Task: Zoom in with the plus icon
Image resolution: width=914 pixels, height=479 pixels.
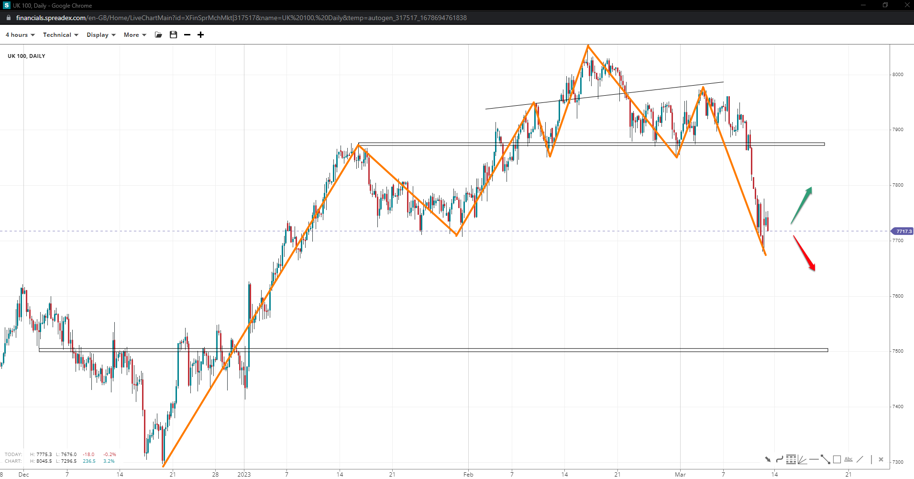Action: click(201, 35)
